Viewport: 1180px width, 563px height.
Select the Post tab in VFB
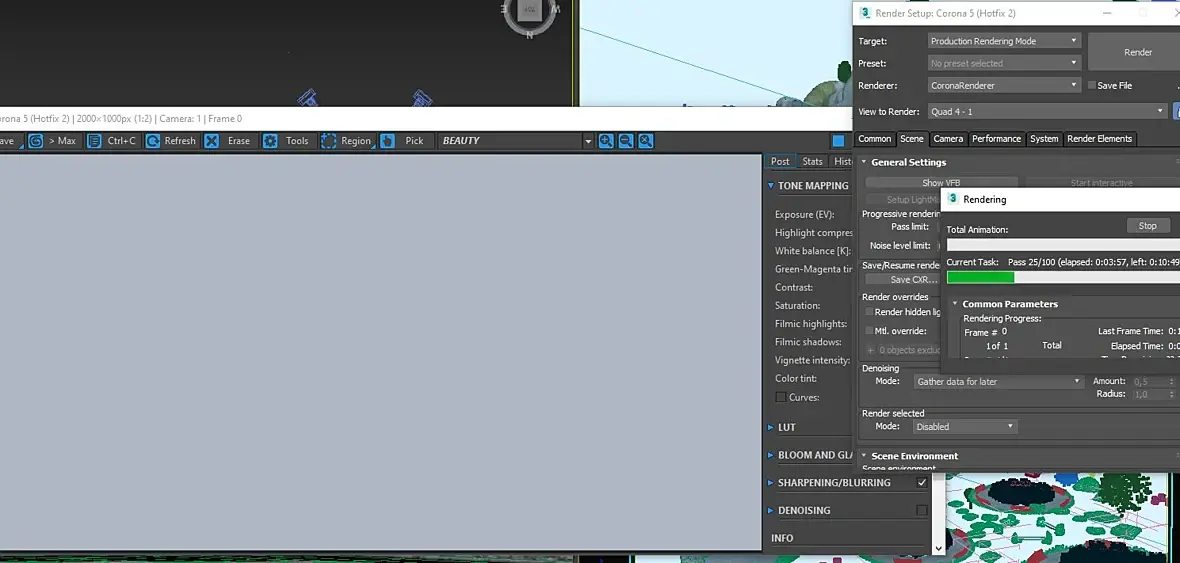click(780, 161)
